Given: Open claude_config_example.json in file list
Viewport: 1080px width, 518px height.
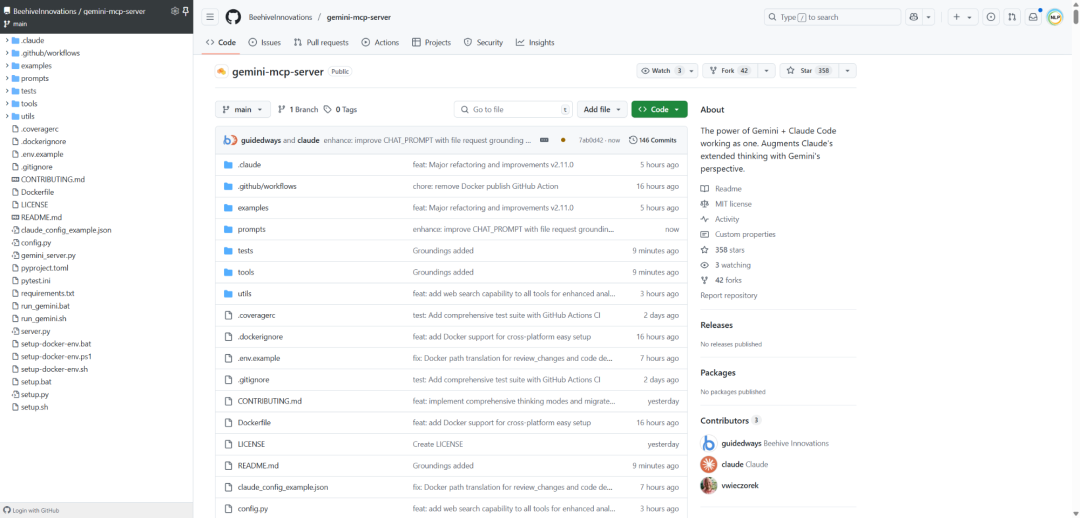Looking at the screenshot, I should 282,487.
